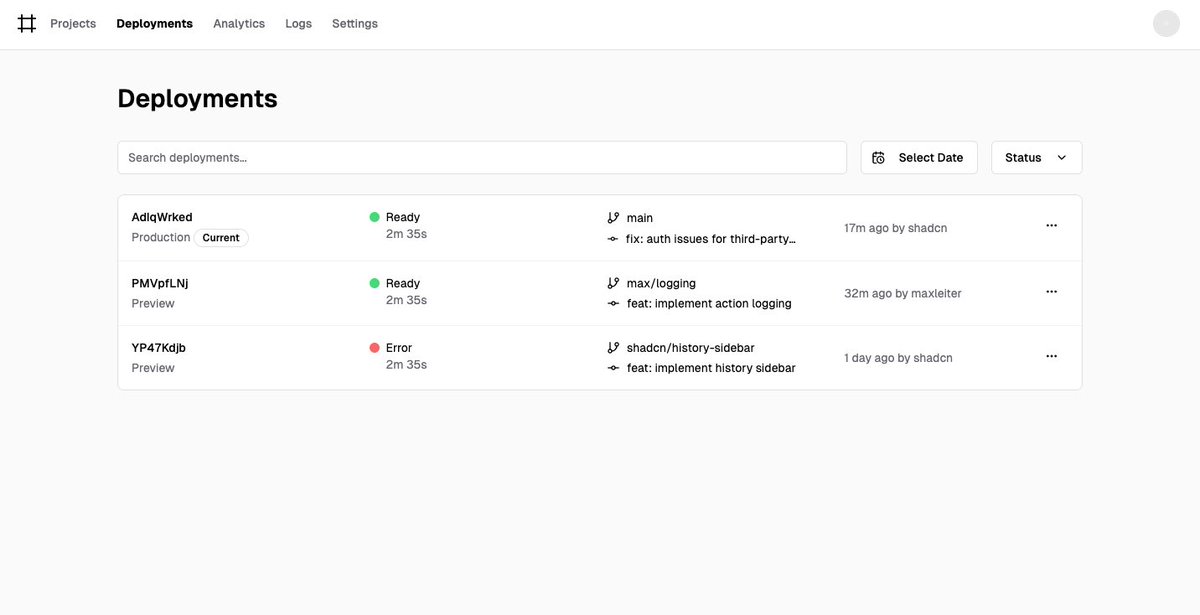
Task: Click the commit icon beside 'feat: implement history sidebar'
Action: pos(612,367)
